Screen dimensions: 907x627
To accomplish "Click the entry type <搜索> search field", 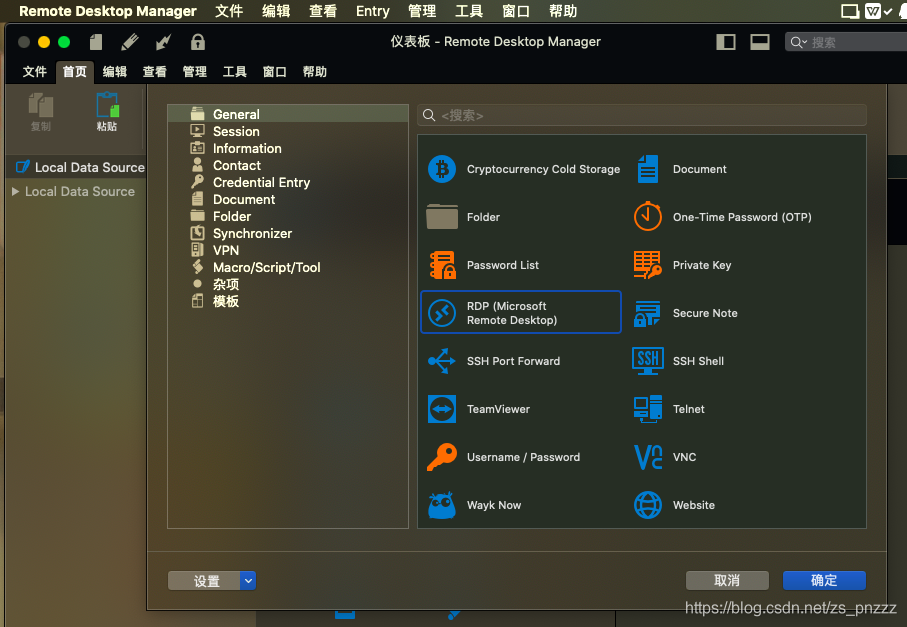I will click(x=642, y=115).
